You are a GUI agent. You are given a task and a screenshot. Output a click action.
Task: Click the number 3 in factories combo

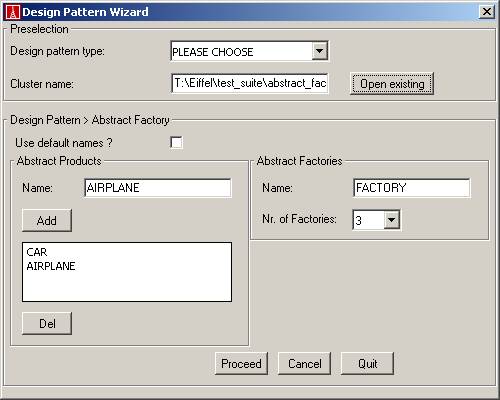[359, 220]
